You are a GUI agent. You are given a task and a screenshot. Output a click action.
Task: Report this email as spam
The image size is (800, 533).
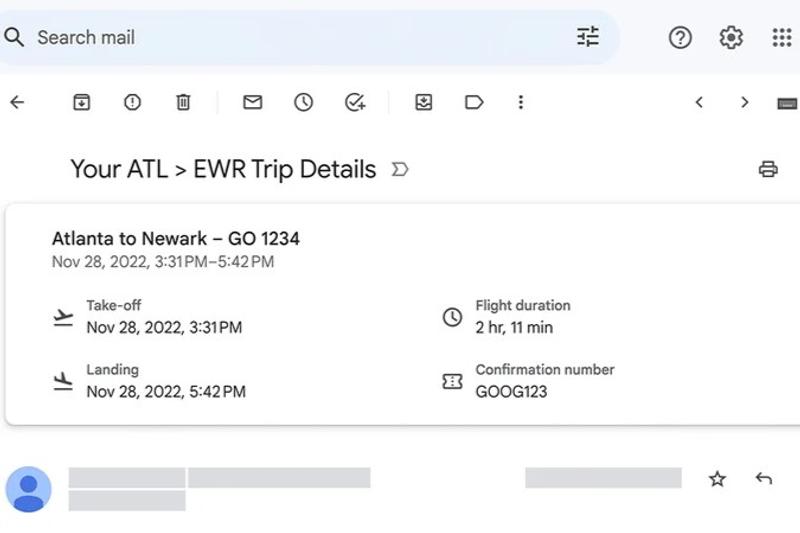pyautogui.click(x=132, y=102)
